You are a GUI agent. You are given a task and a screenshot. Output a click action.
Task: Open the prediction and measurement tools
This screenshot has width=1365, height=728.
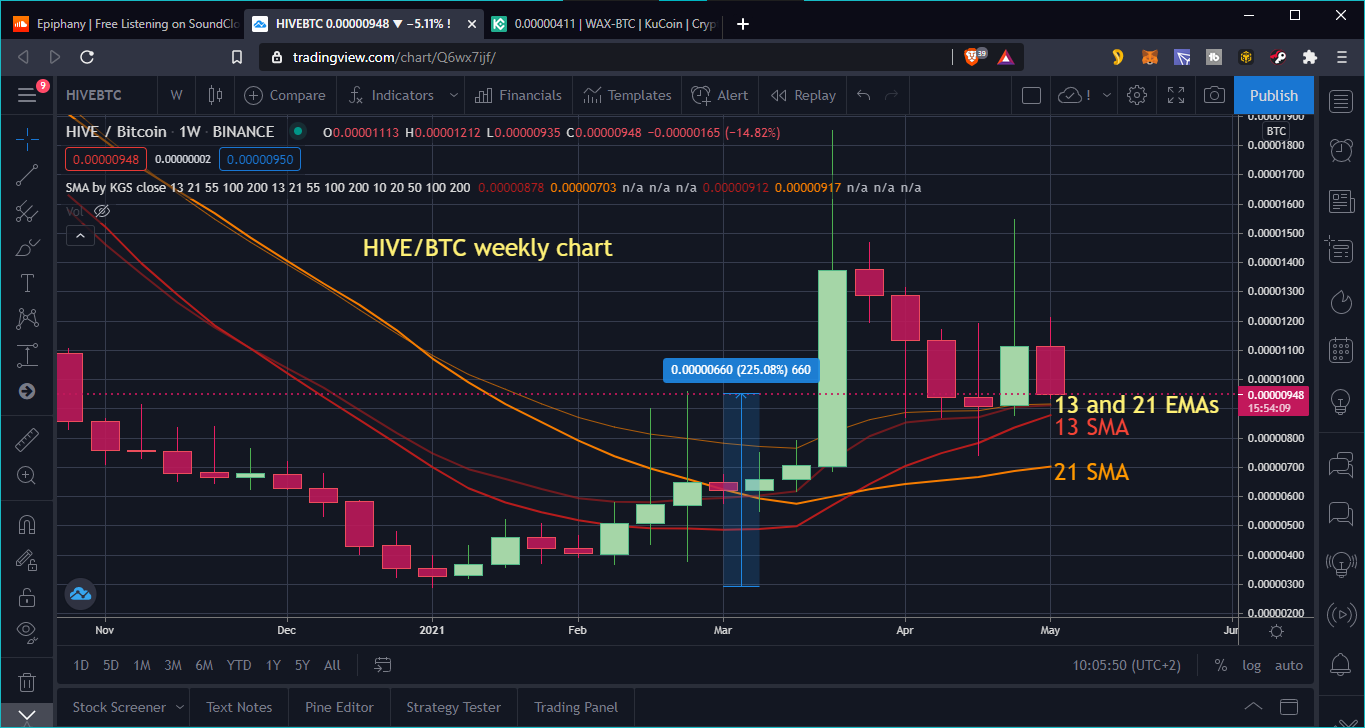tap(27, 355)
